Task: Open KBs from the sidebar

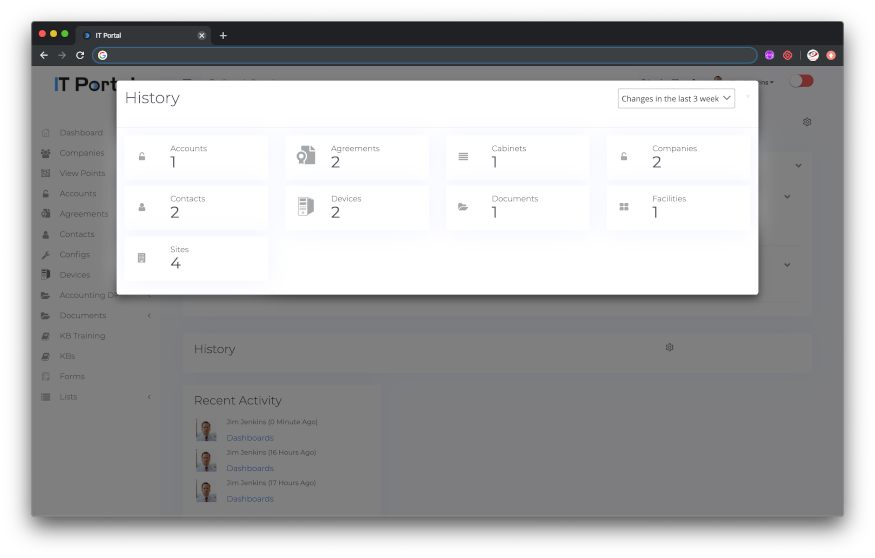Action: (67, 356)
